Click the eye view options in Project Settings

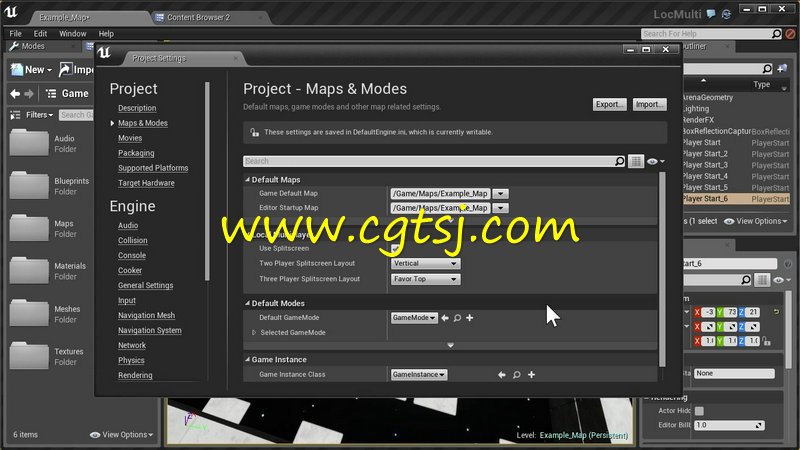point(656,161)
